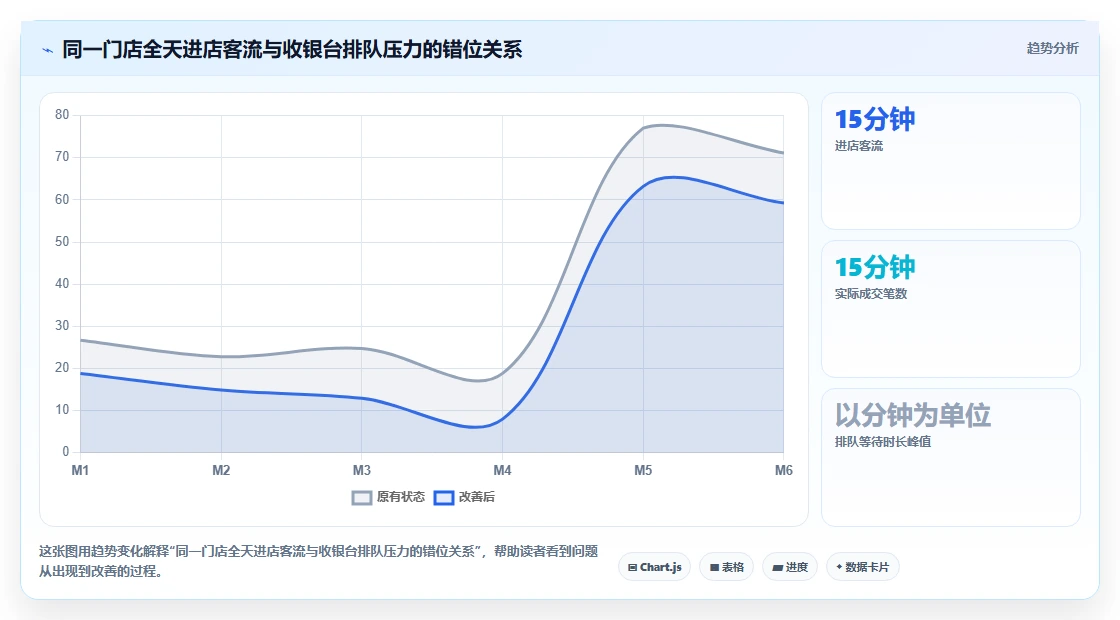Click the description paragraph below the chart
Image resolution: width=1120 pixels, height=620 pixels.
319,561
